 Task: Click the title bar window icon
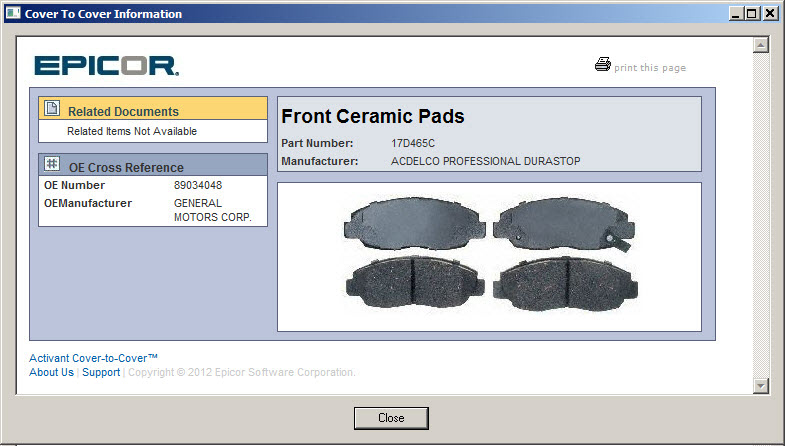pos(12,14)
